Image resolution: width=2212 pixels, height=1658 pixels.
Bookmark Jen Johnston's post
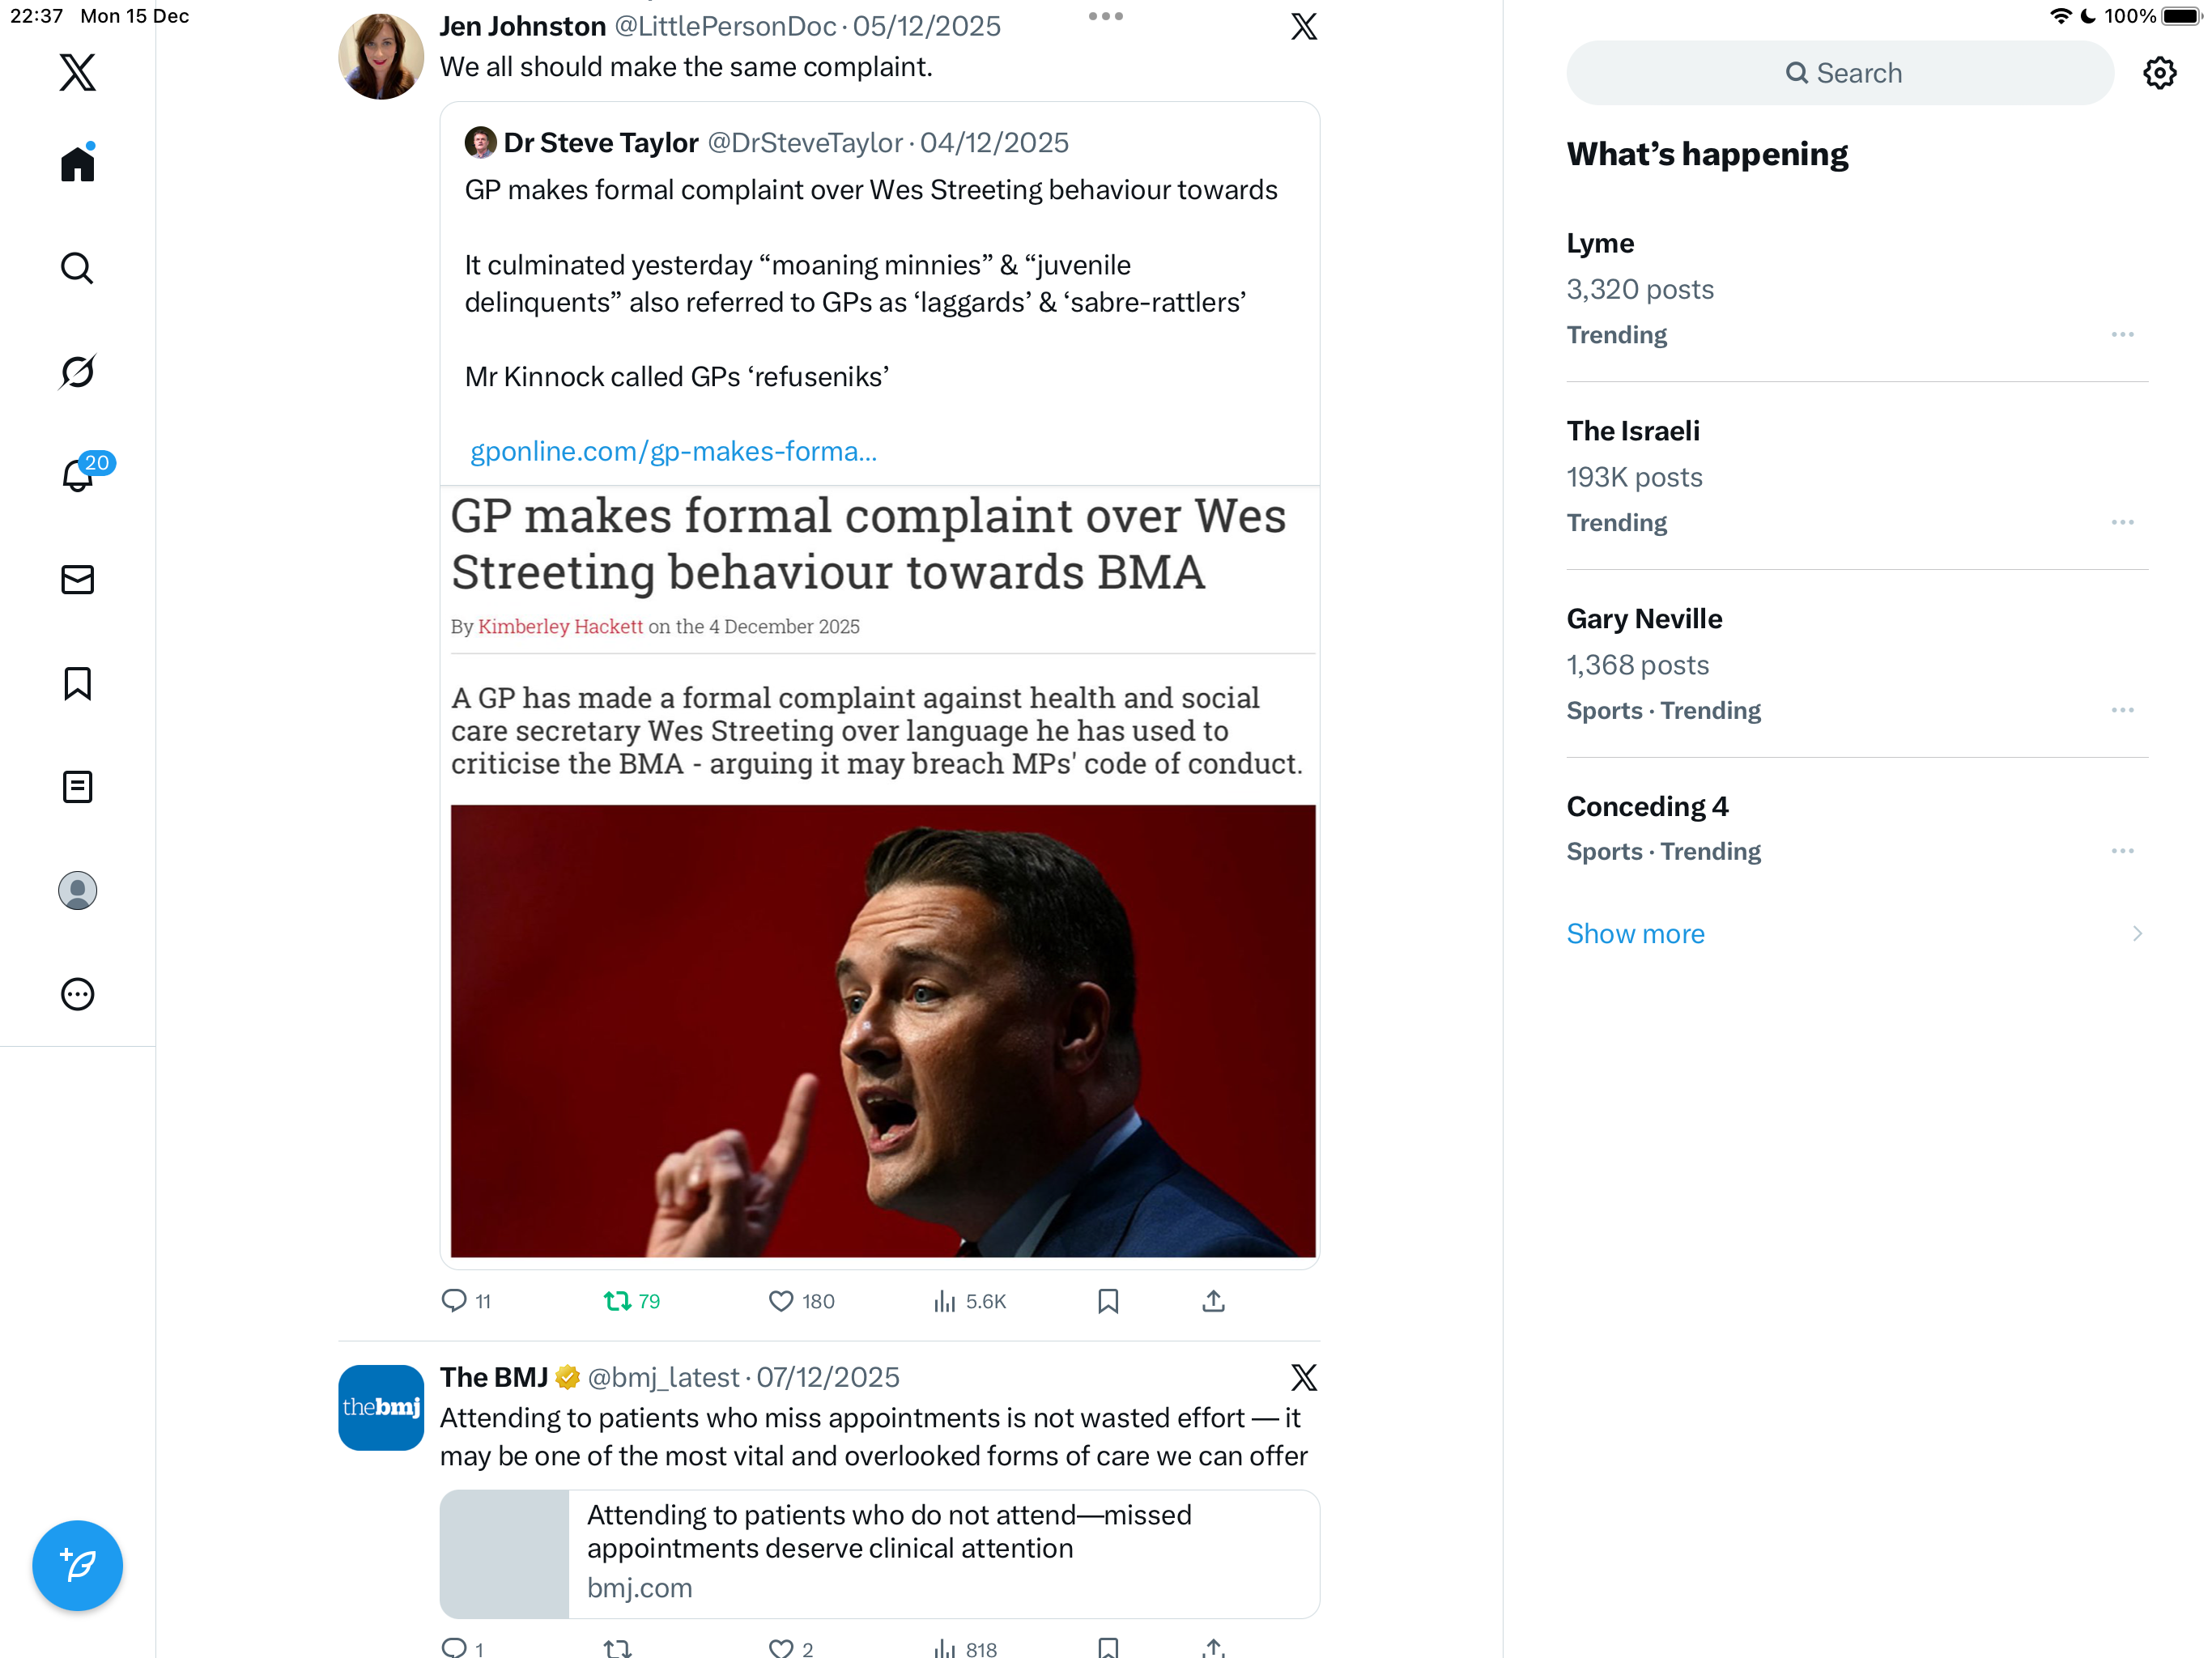1107,1301
